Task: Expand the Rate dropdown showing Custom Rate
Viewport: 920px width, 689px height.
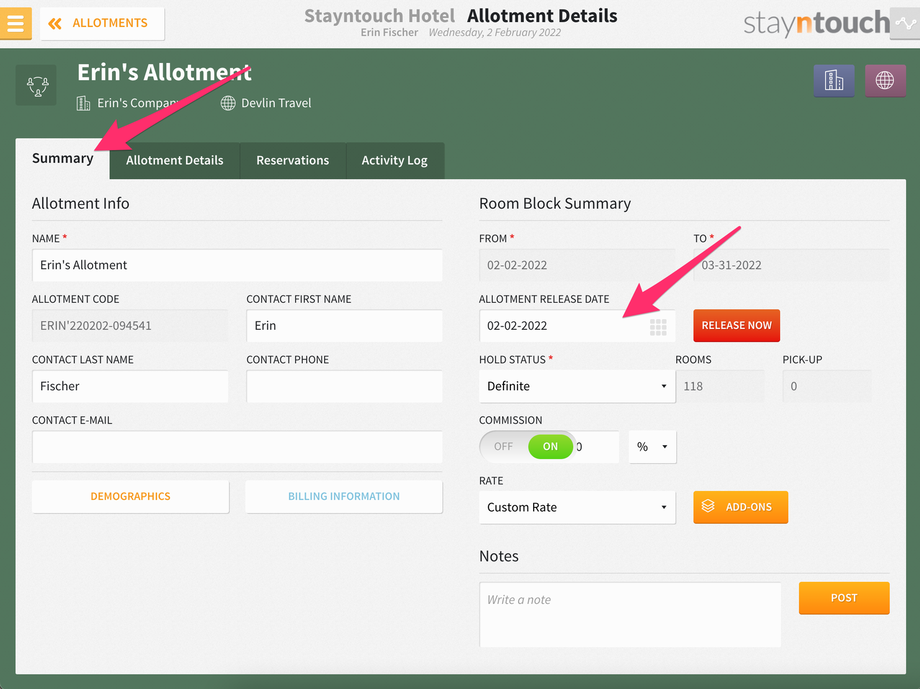Action: (x=577, y=507)
